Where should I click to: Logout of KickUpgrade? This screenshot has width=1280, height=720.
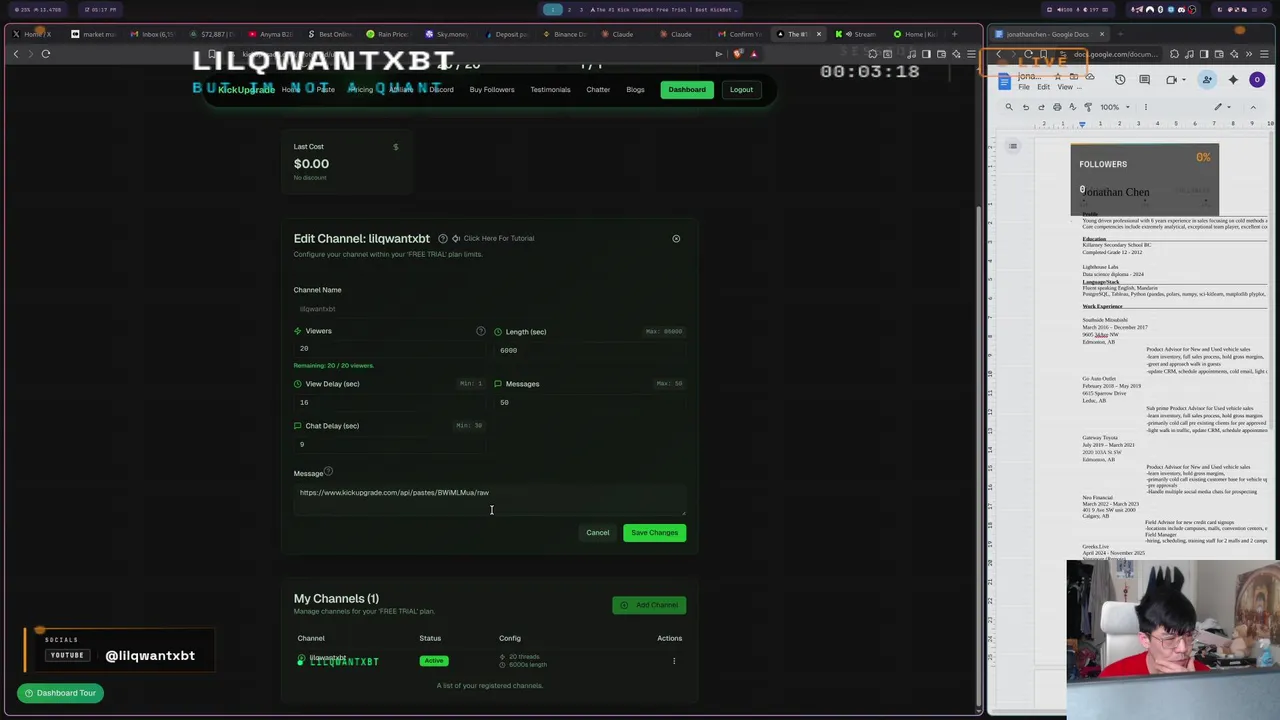coord(741,90)
